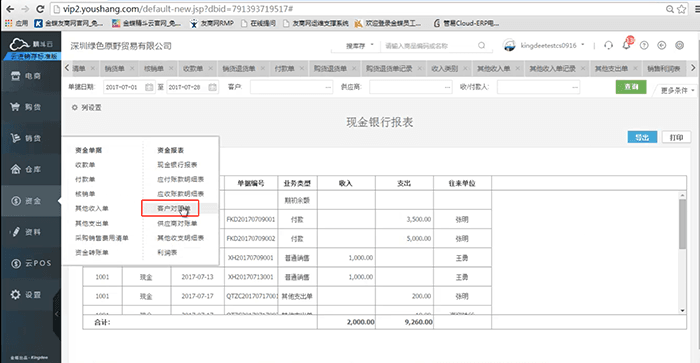Bookmark the page with the star icon
Image resolution: width=700 pixels, height=363 pixels.
[x=682, y=9]
